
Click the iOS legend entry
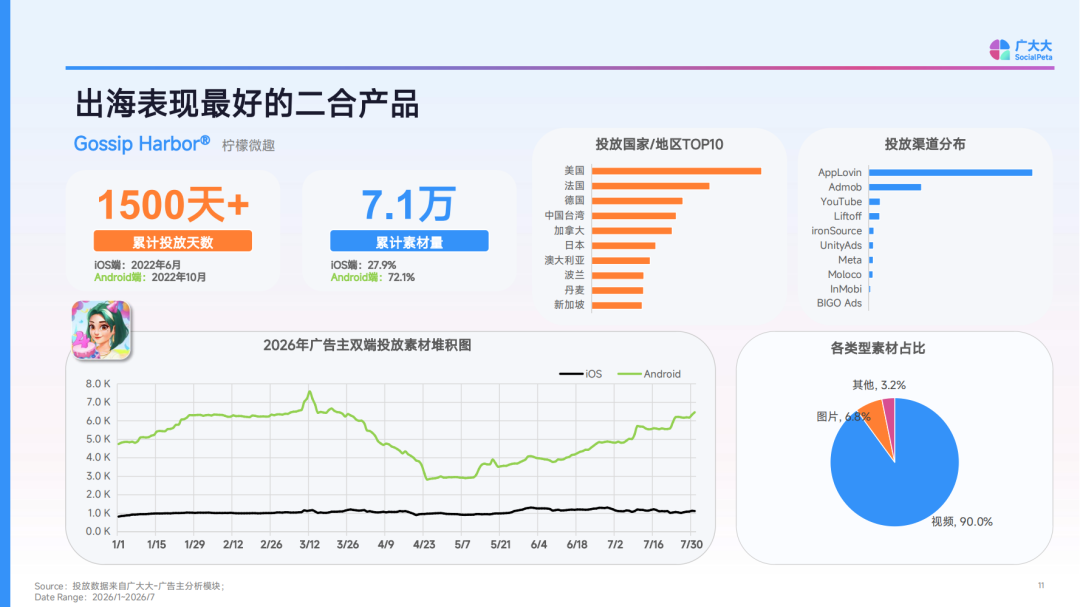581,374
